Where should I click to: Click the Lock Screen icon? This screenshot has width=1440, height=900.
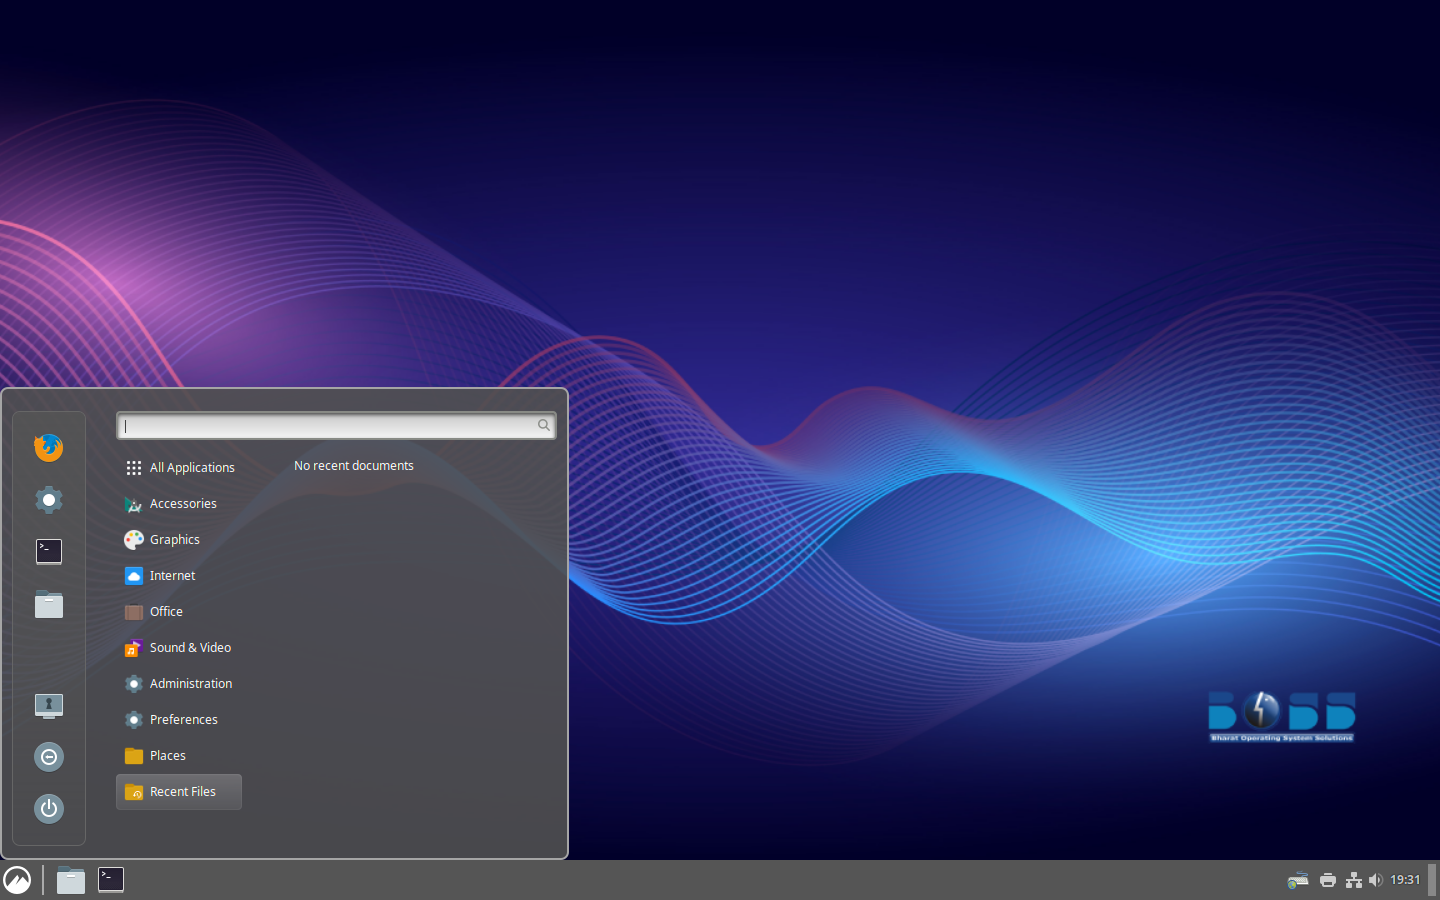48,705
